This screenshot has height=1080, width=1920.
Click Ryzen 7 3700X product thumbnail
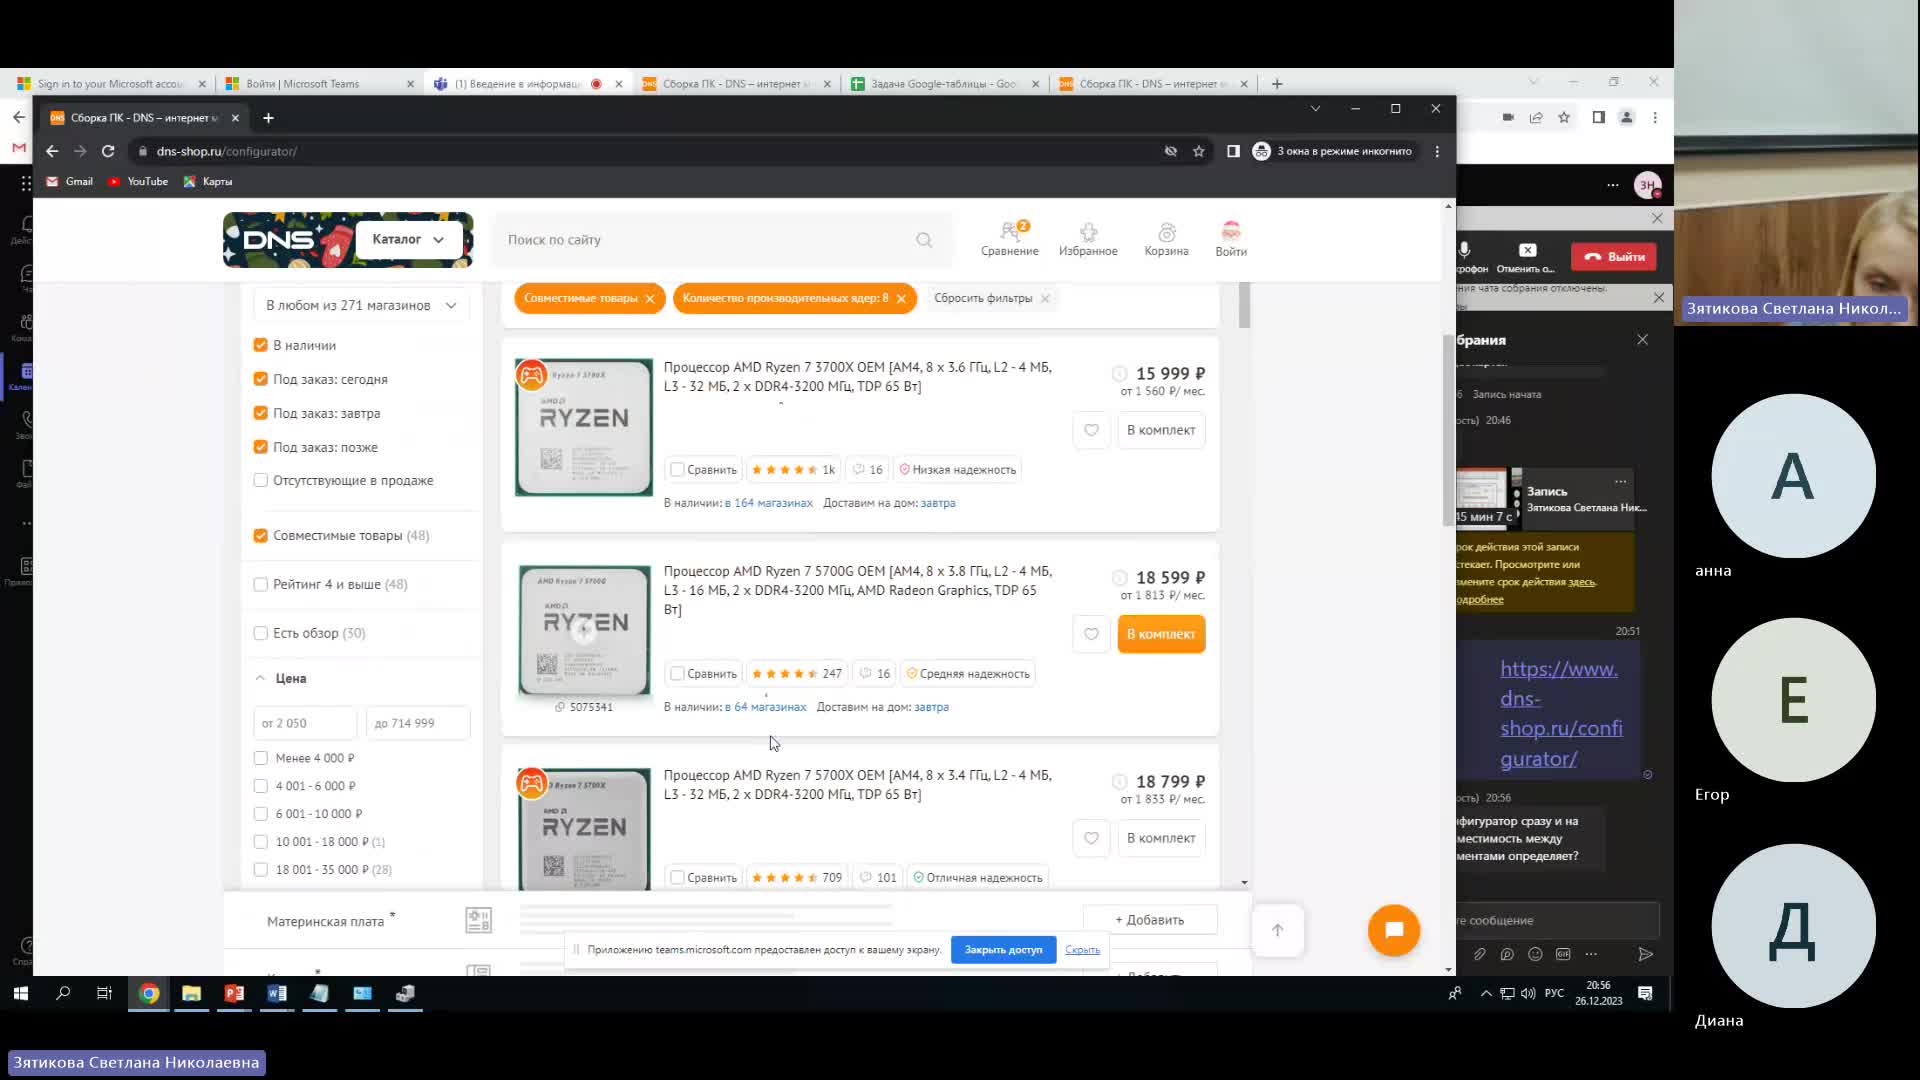point(584,427)
